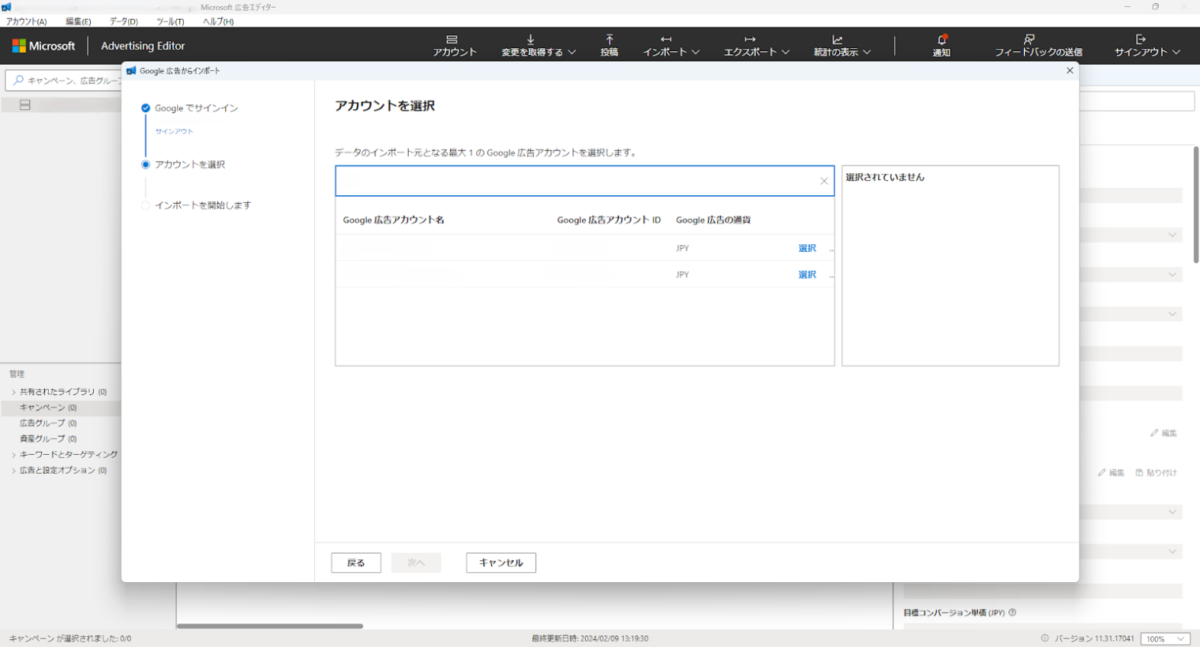1200x647 pixels.
Task: Open the インポート toolbar dropdown
Action: (671, 45)
